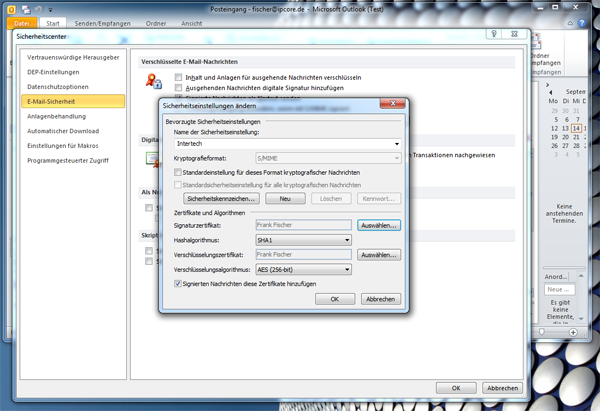Toggle Standardeinstellung für dieses Format checkbox
Screen dimensions: 600x411
[x=178, y=172]
